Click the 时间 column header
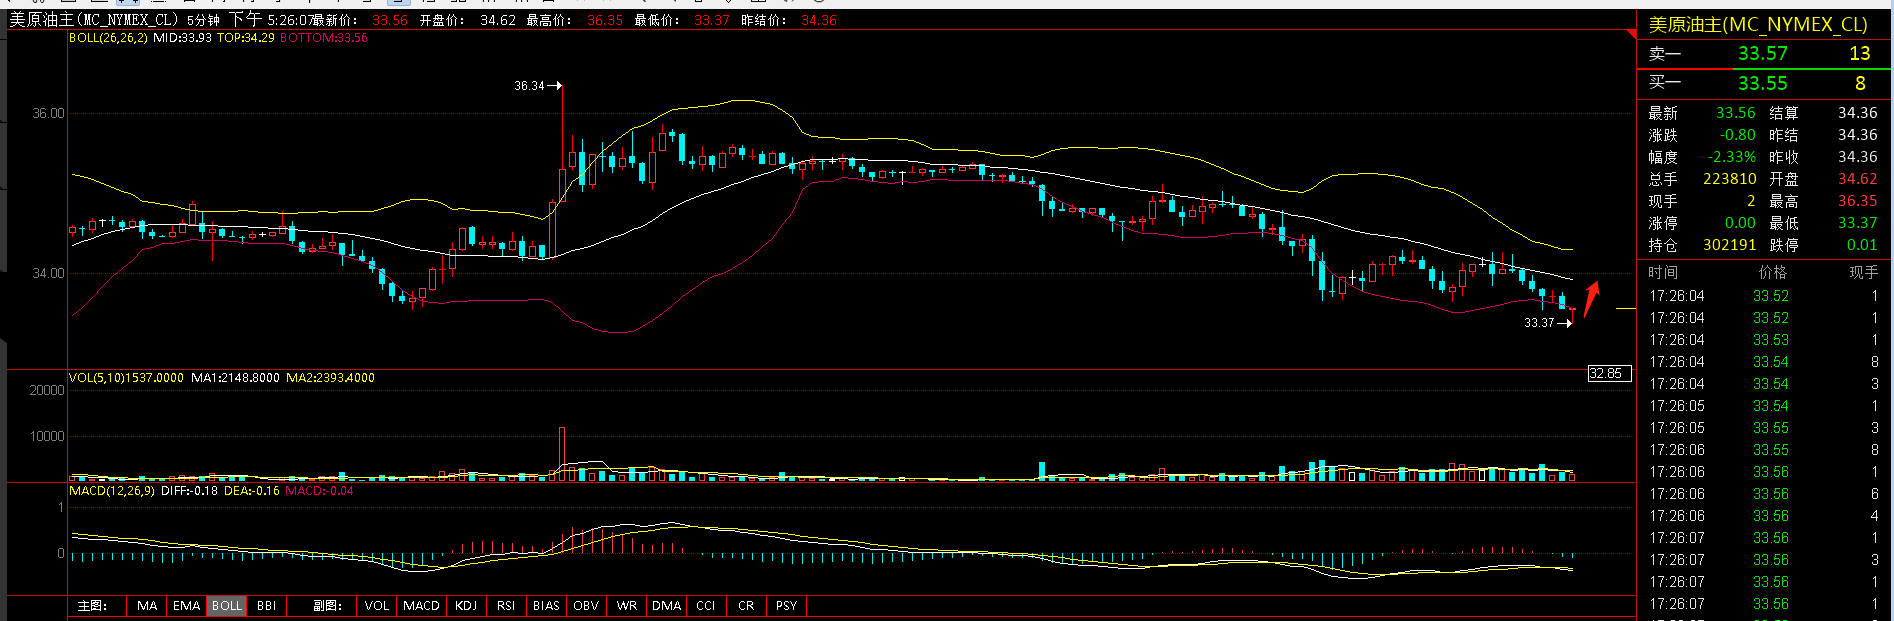Screen dimensions: 1894x621 [1663, 273]
